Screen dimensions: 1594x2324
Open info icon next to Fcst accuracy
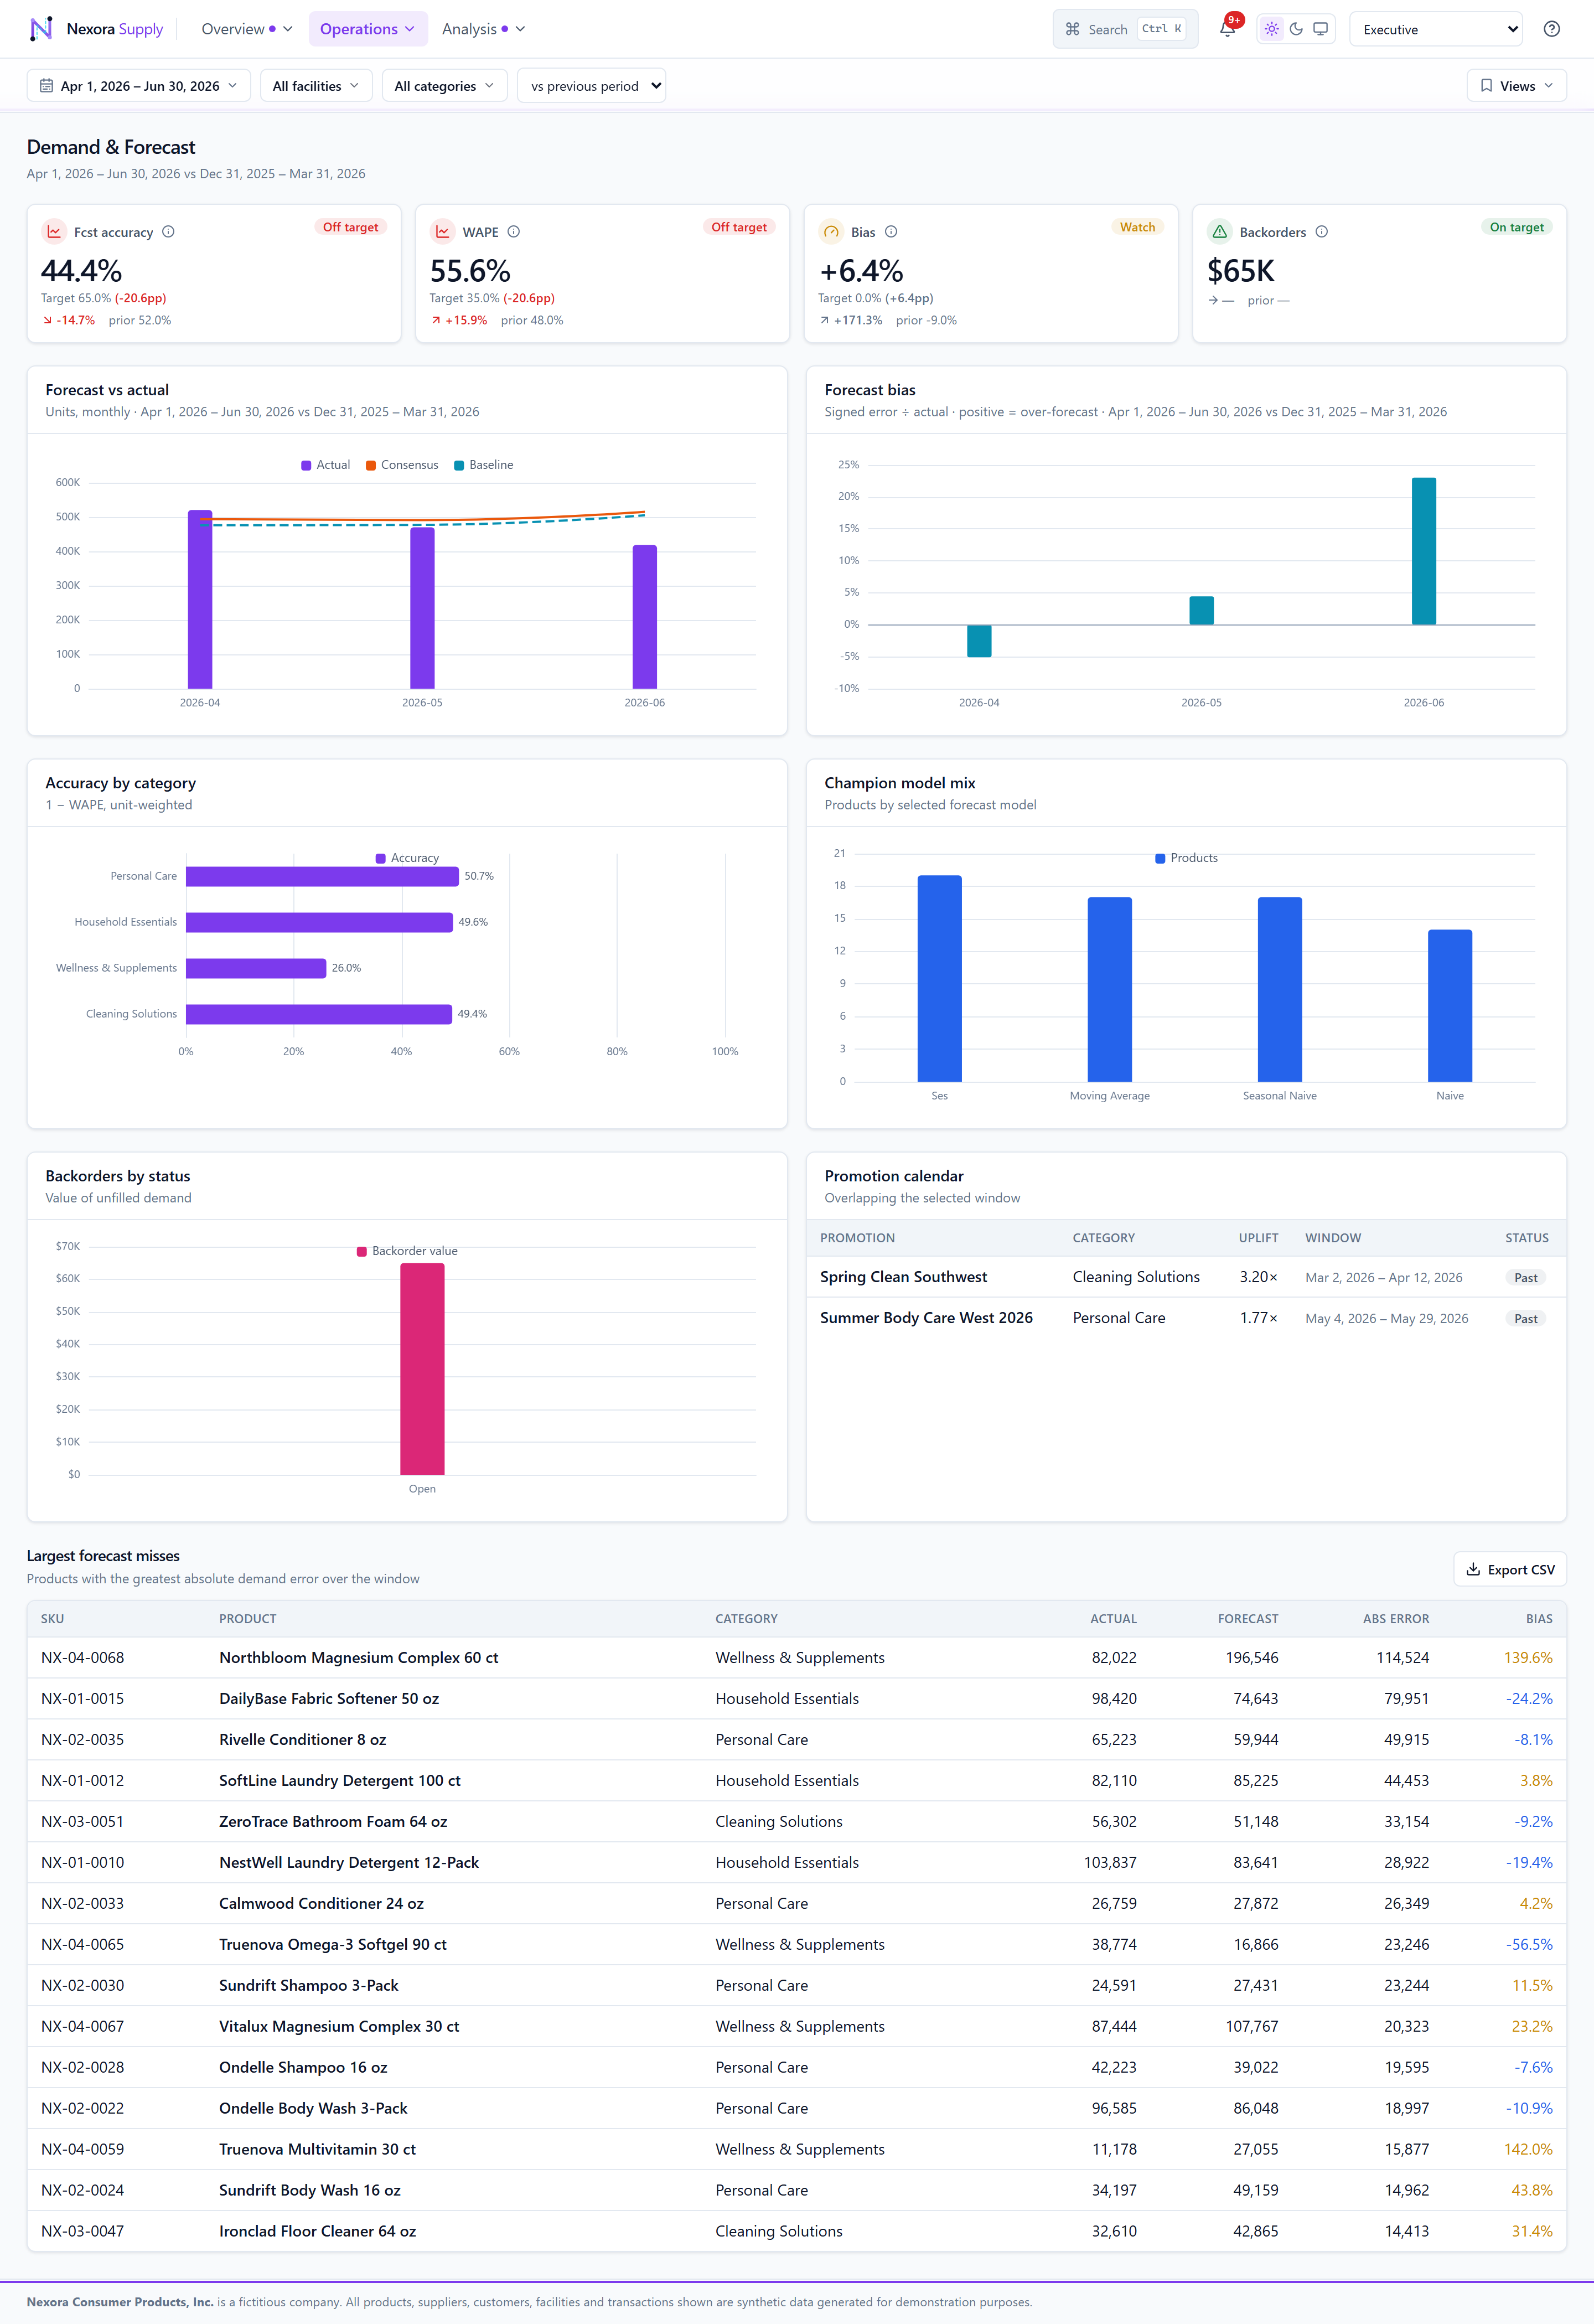click(x=168, y=232)
